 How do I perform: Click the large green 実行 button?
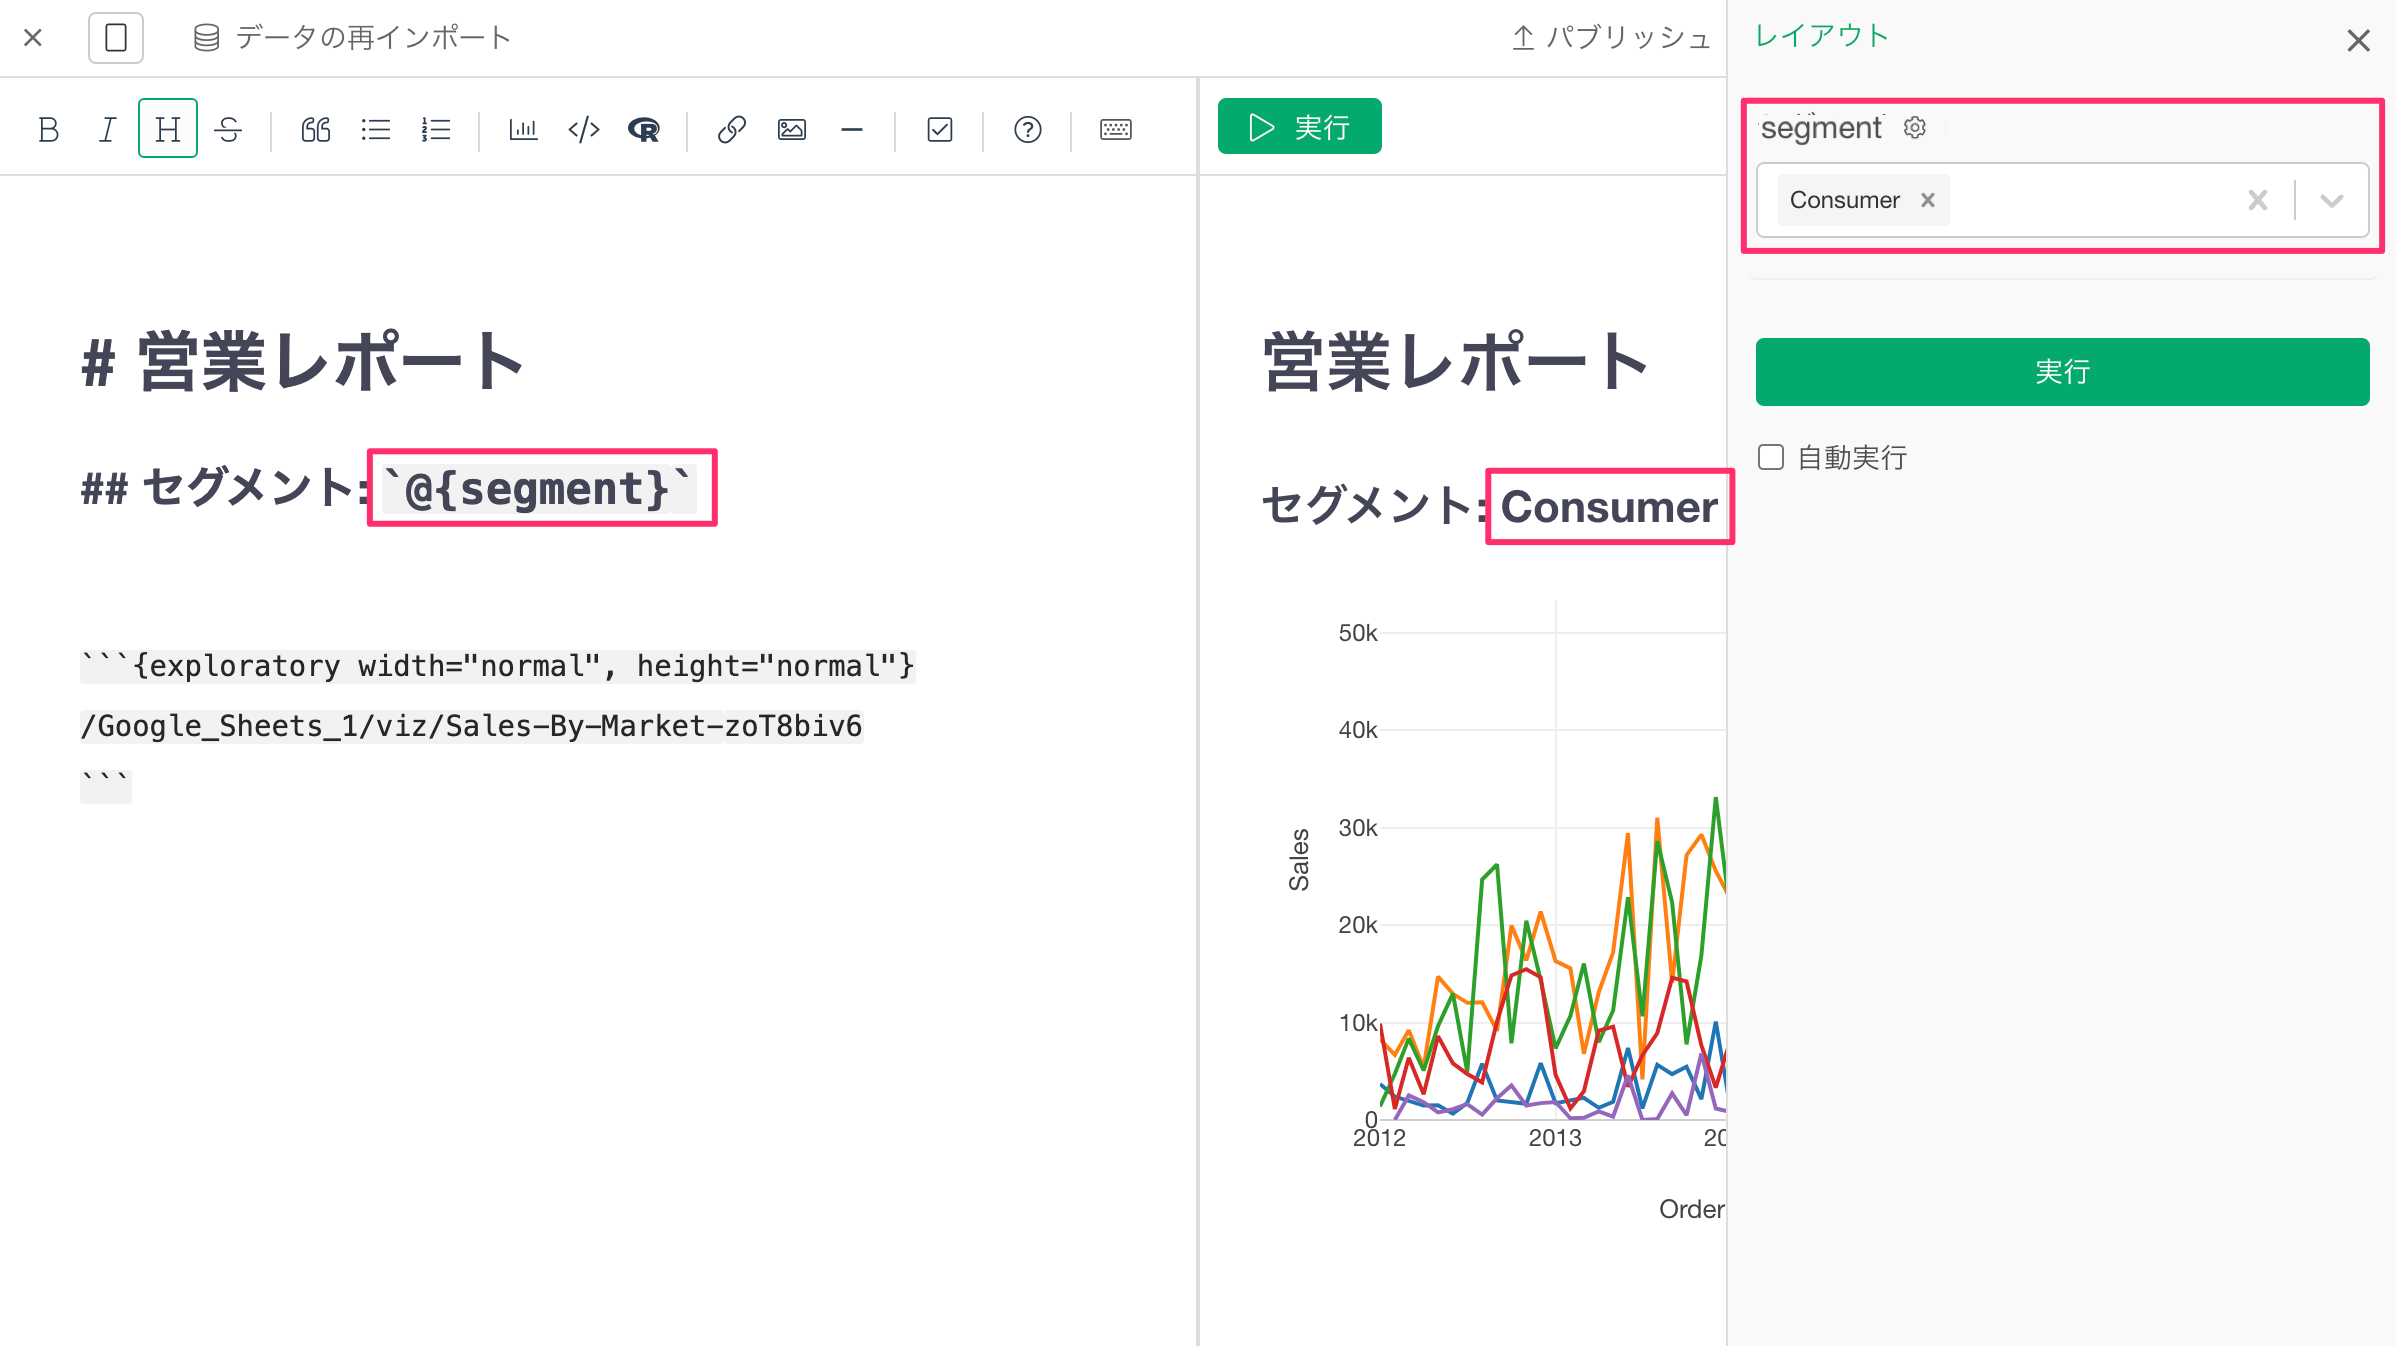coord(2062,372)
